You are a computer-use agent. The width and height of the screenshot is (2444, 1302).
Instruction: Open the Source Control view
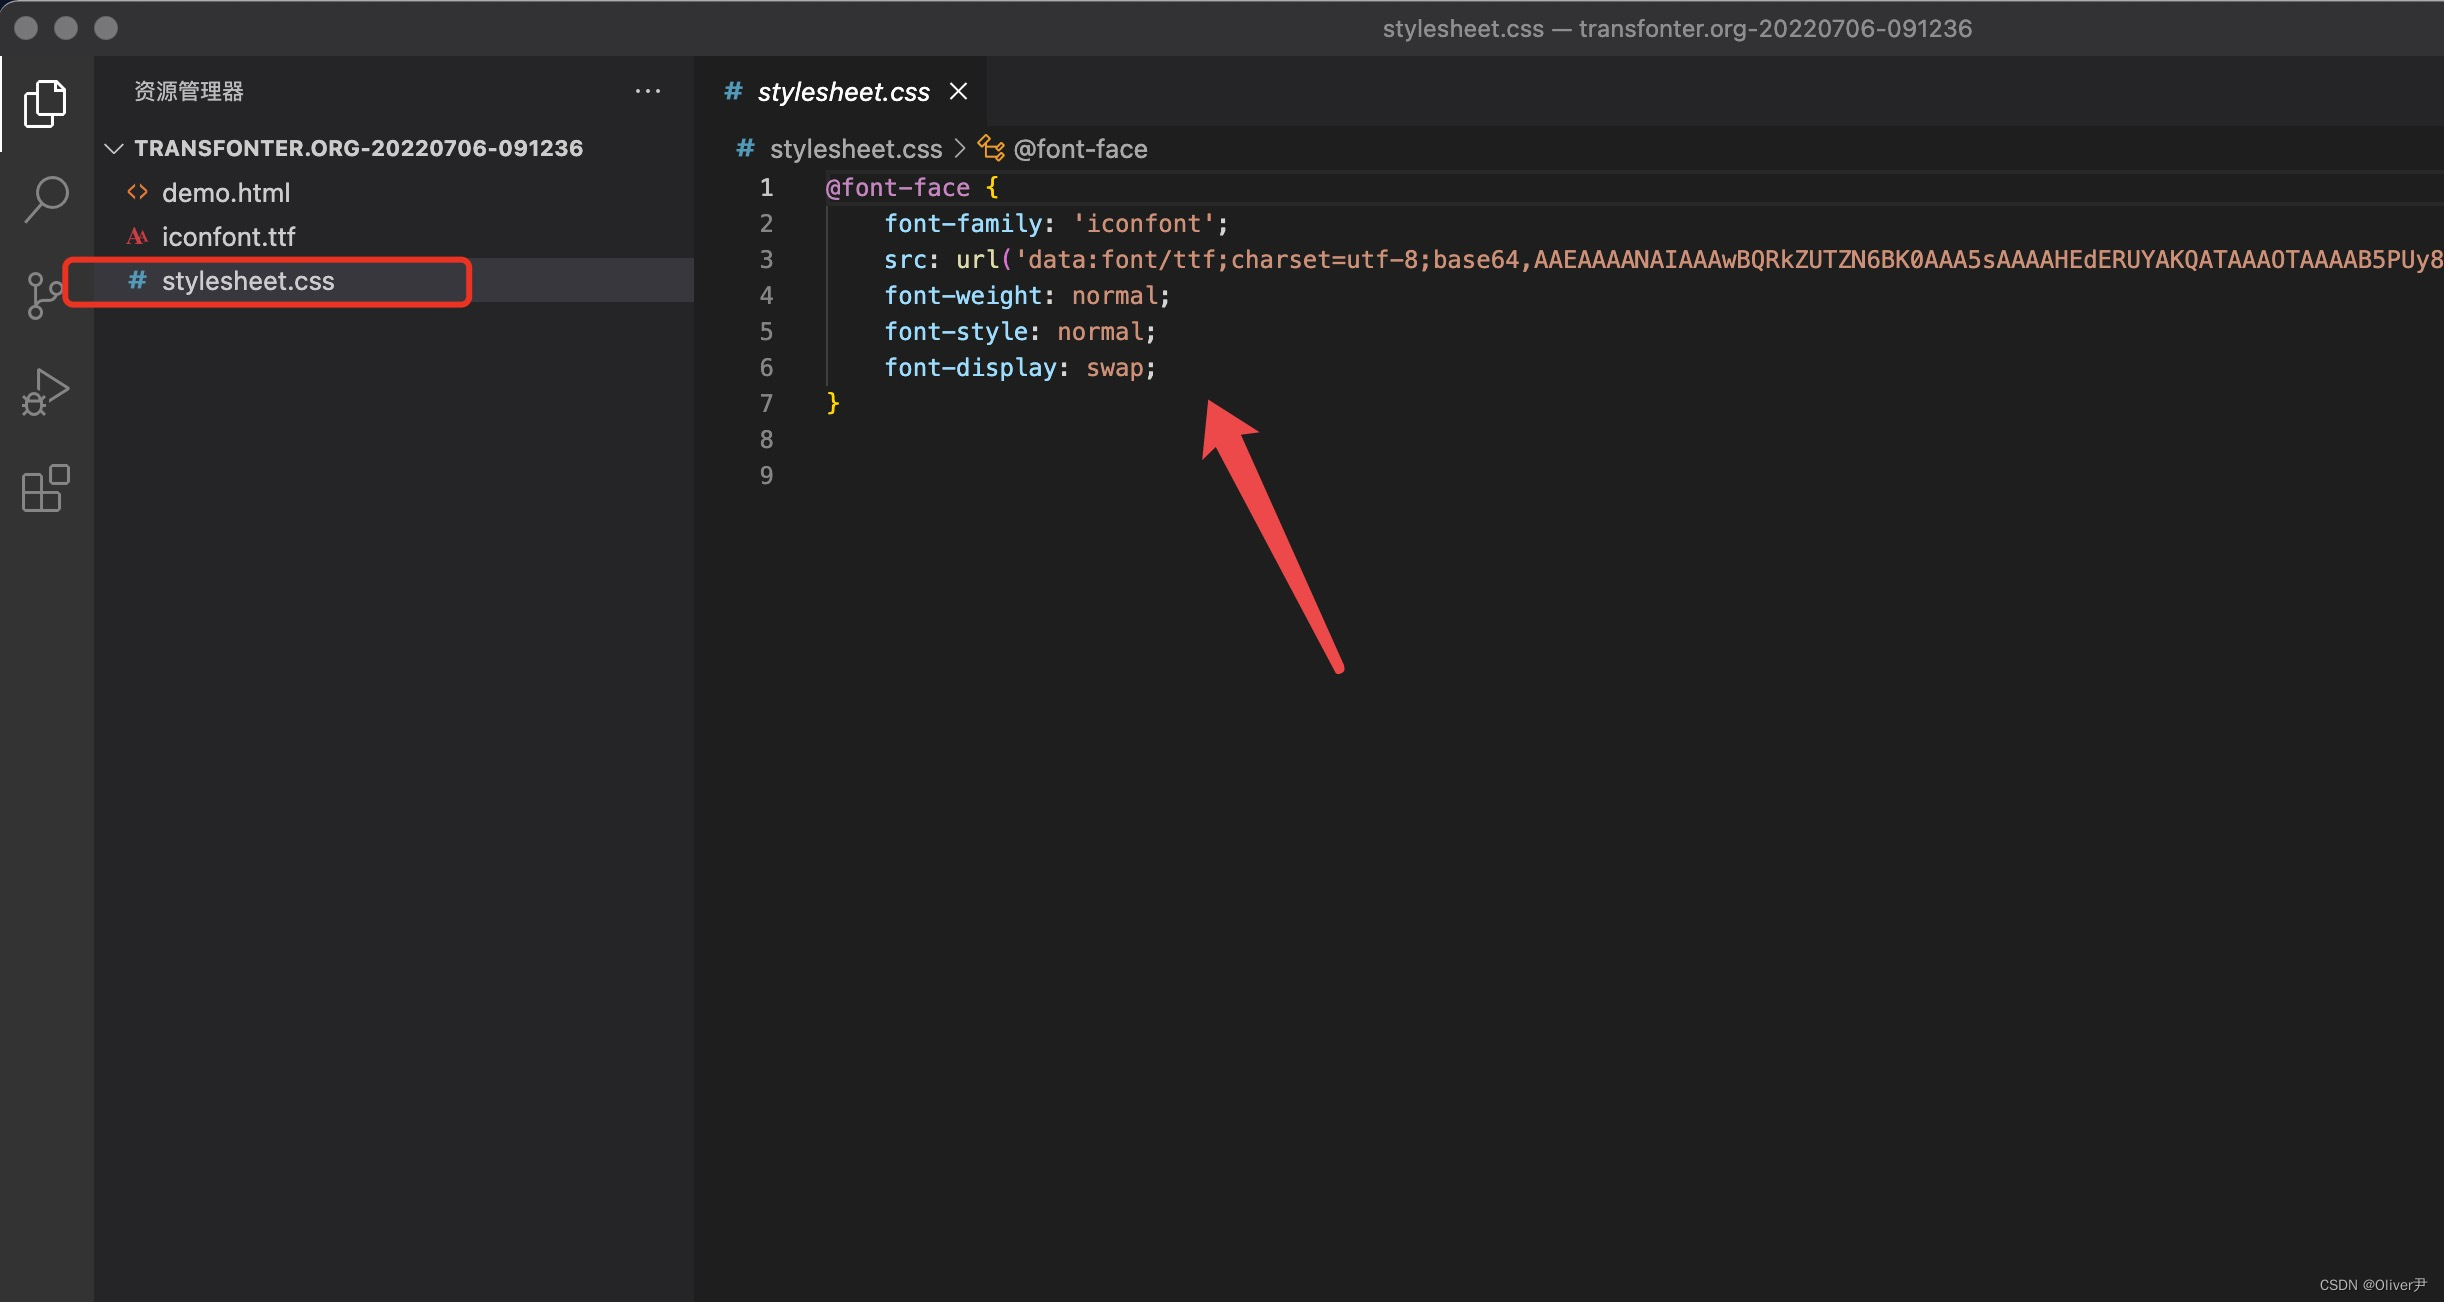pos(43,295)
